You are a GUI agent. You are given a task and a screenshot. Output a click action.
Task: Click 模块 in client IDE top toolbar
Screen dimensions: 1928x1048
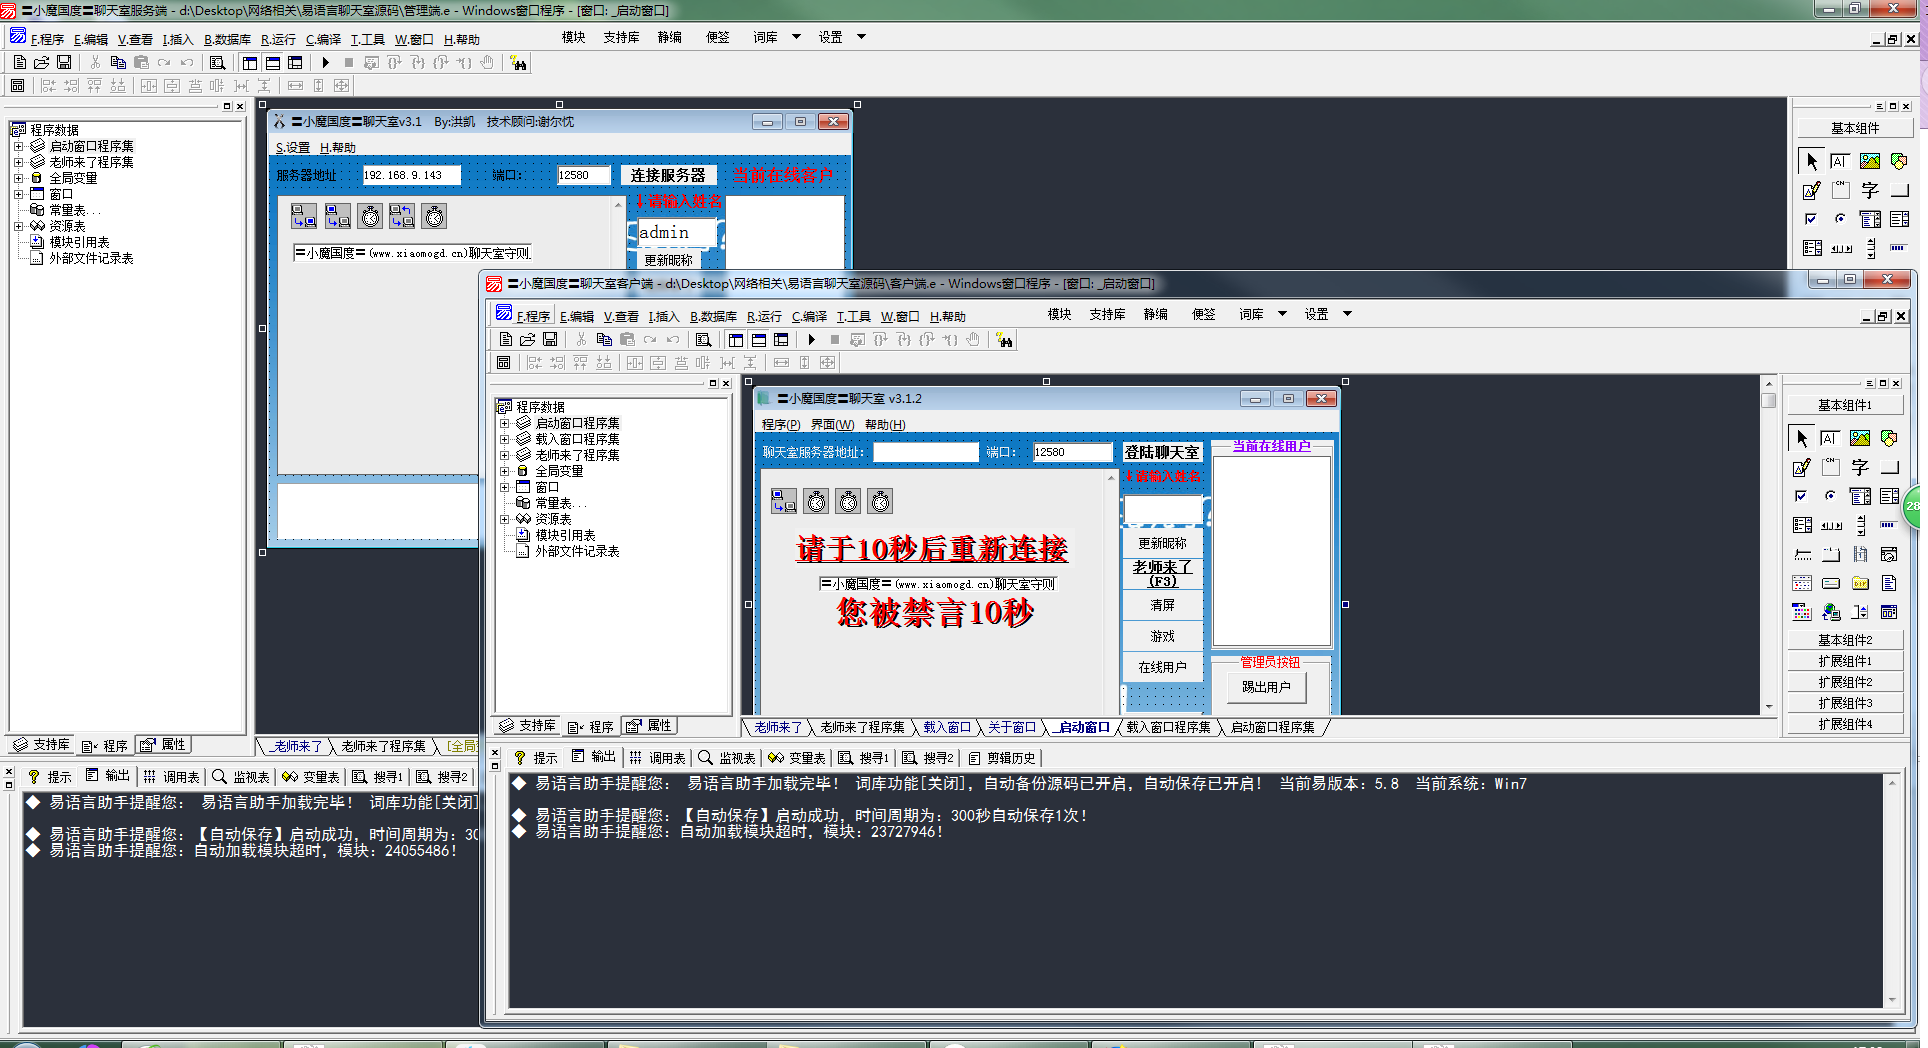point(1059,314)
